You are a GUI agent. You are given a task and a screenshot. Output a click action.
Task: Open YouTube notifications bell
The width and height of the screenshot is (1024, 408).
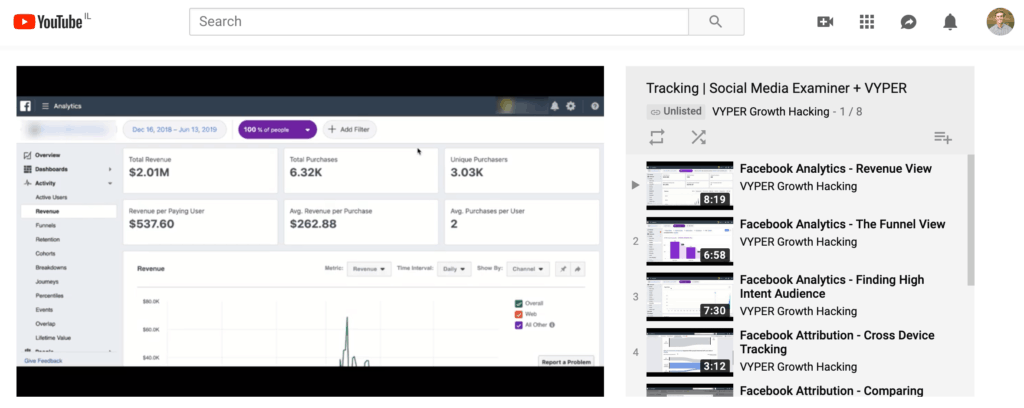(x=950, y=22)
